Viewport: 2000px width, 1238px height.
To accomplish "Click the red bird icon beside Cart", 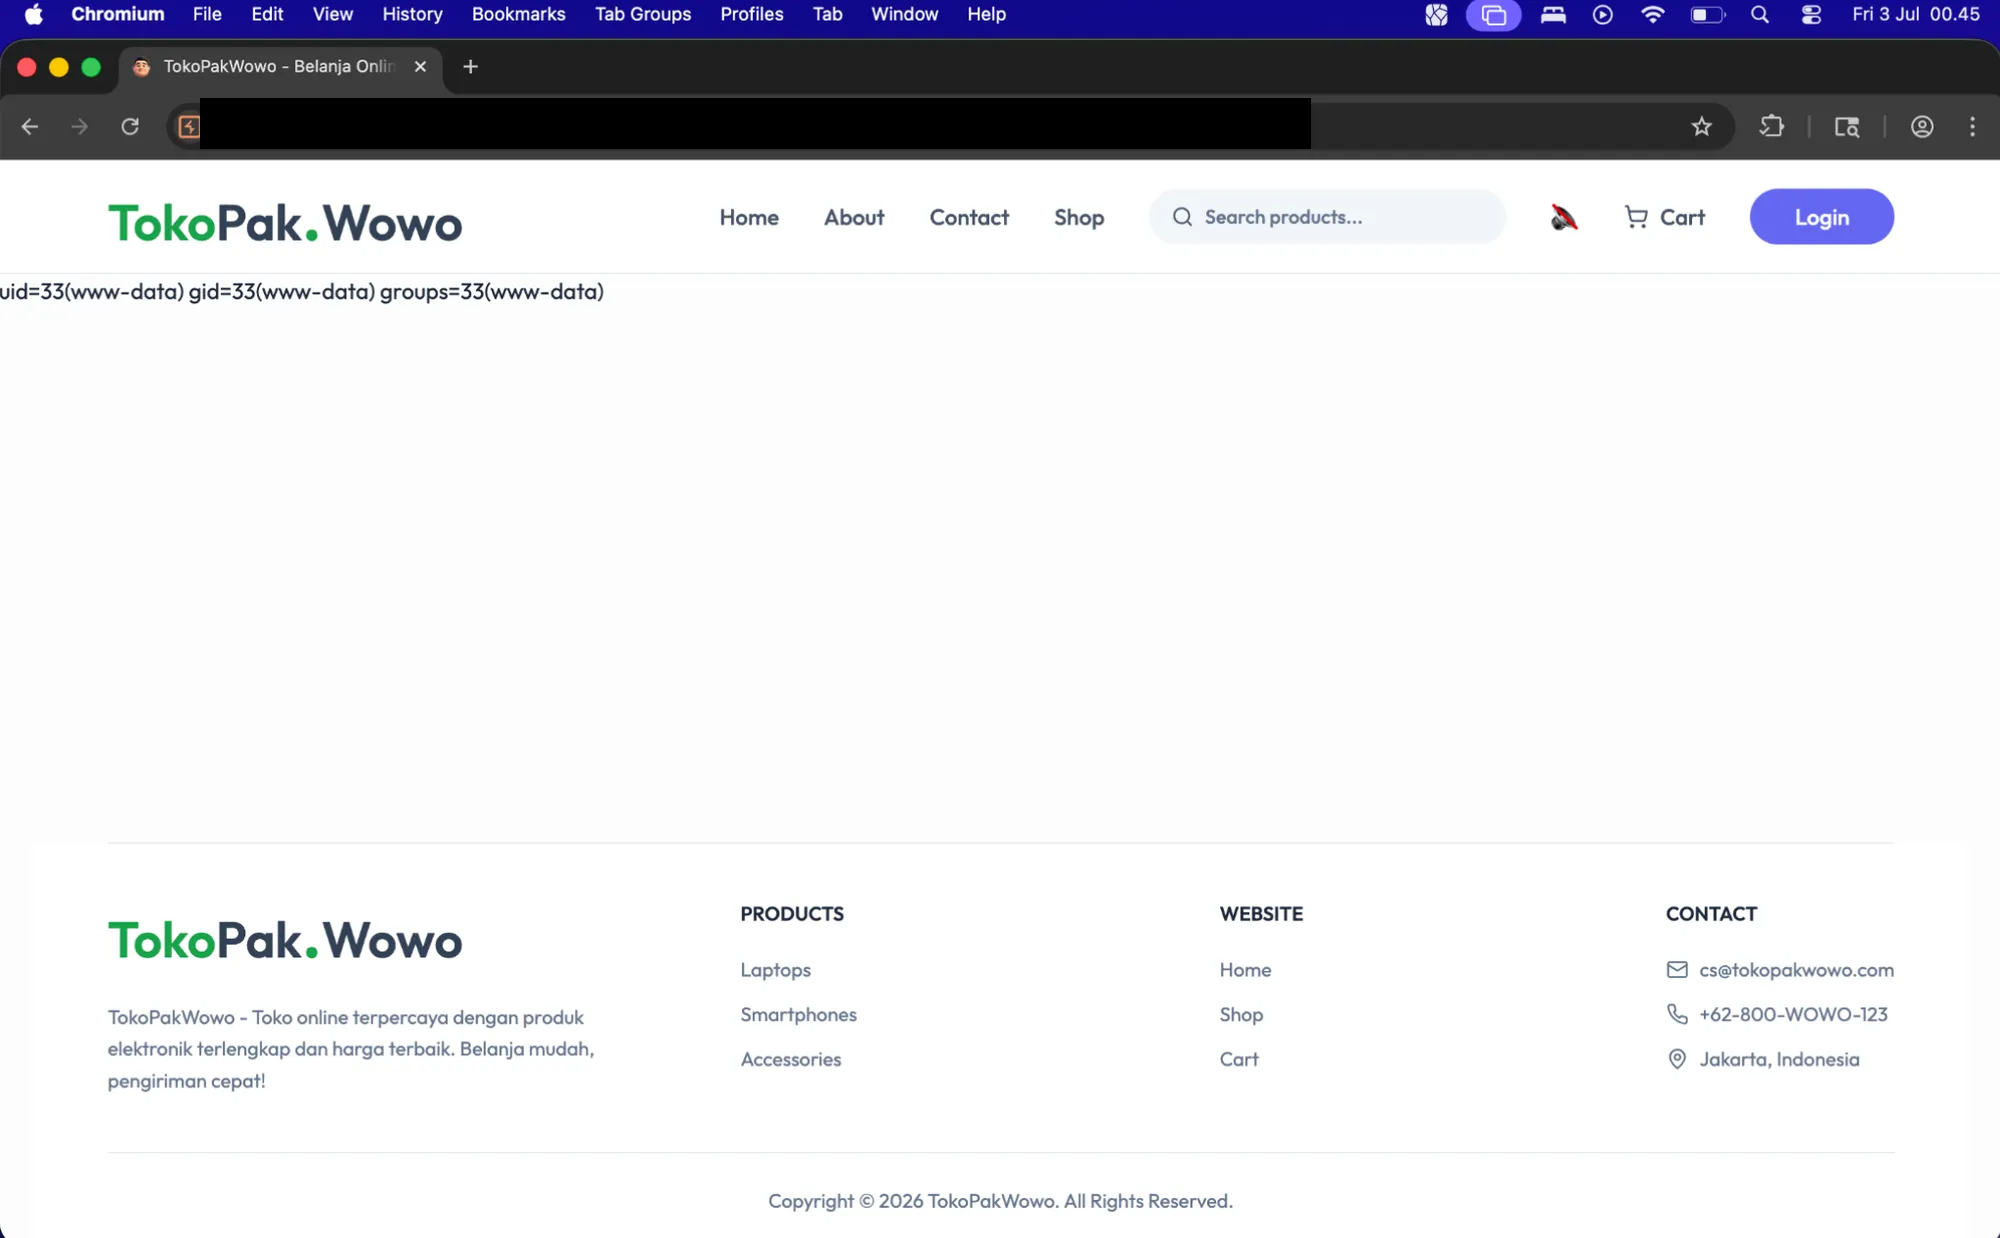I will pyautogui.click(x=1564, y=217).
